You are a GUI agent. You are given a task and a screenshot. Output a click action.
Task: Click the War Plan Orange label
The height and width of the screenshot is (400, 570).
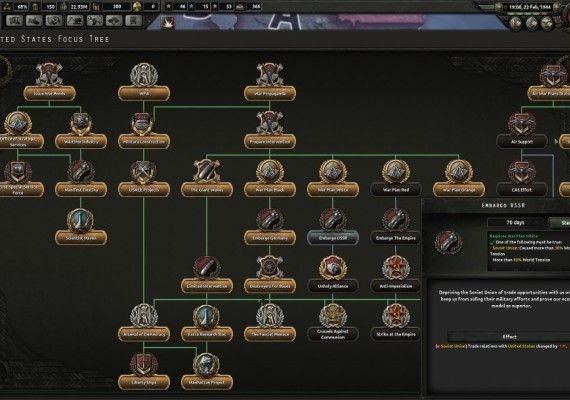[459, 190]
